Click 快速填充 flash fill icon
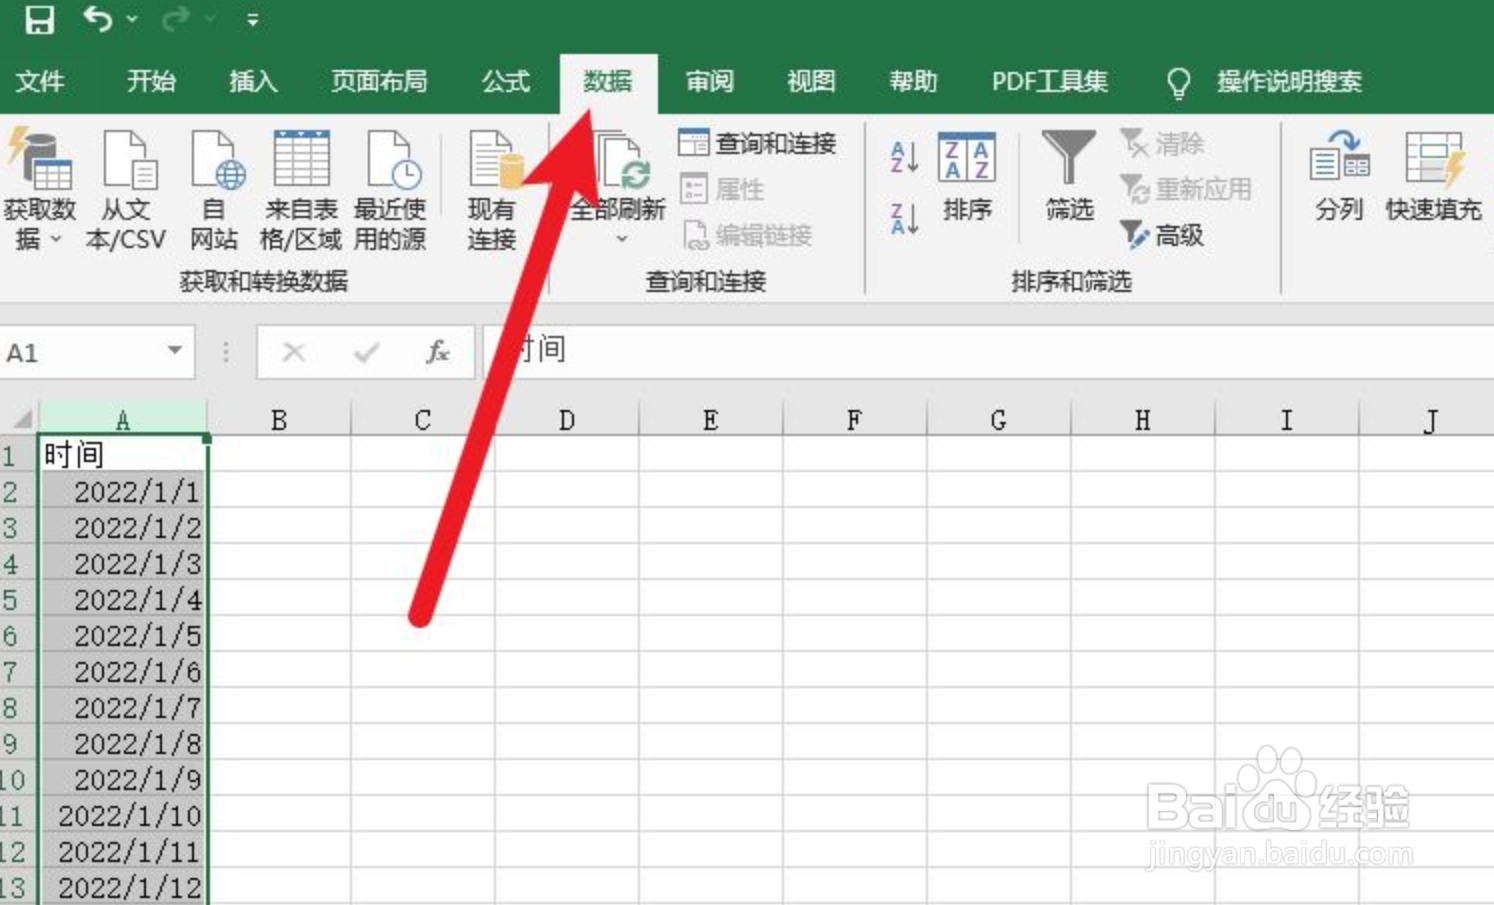1494x905 pixels. (x=1433, y=177)
